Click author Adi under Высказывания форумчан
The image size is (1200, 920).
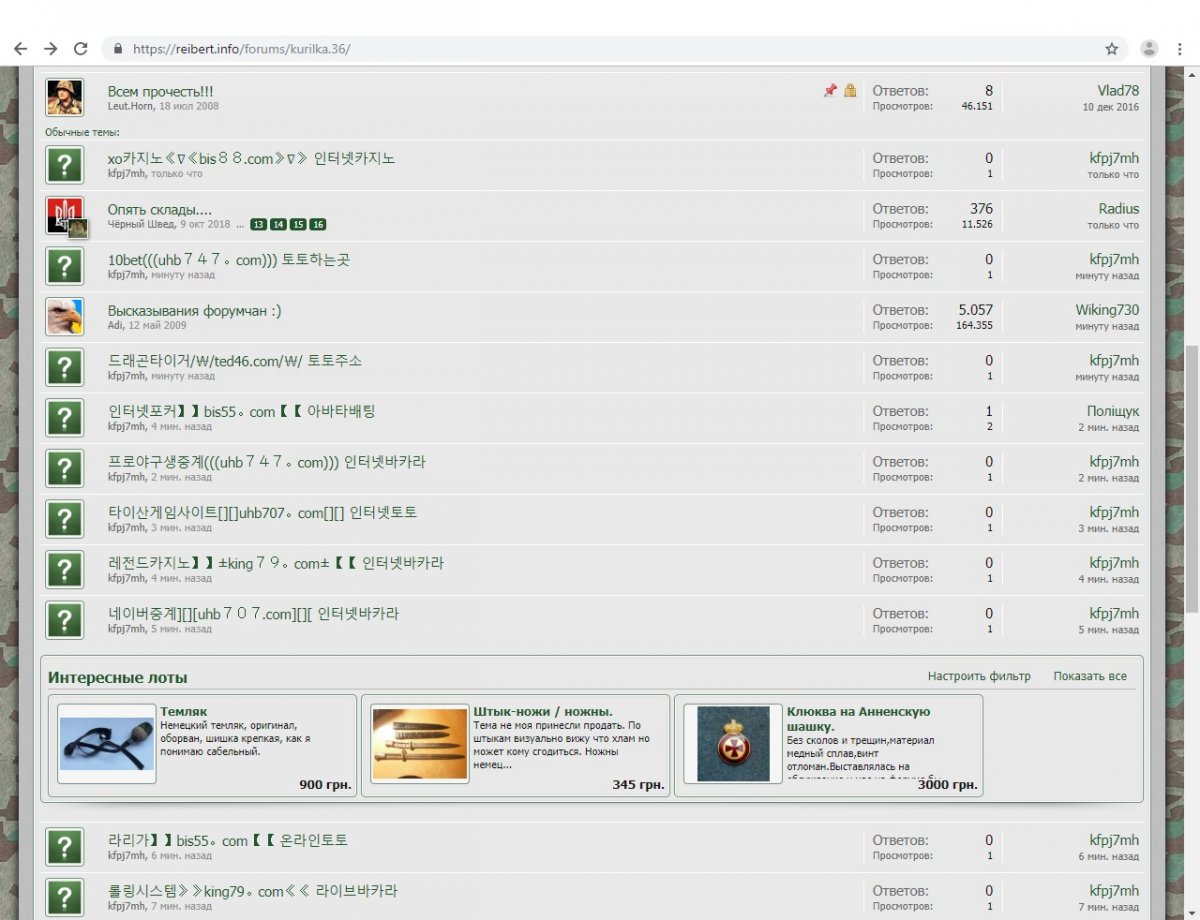pyautogui.click(x=114, y=325)
